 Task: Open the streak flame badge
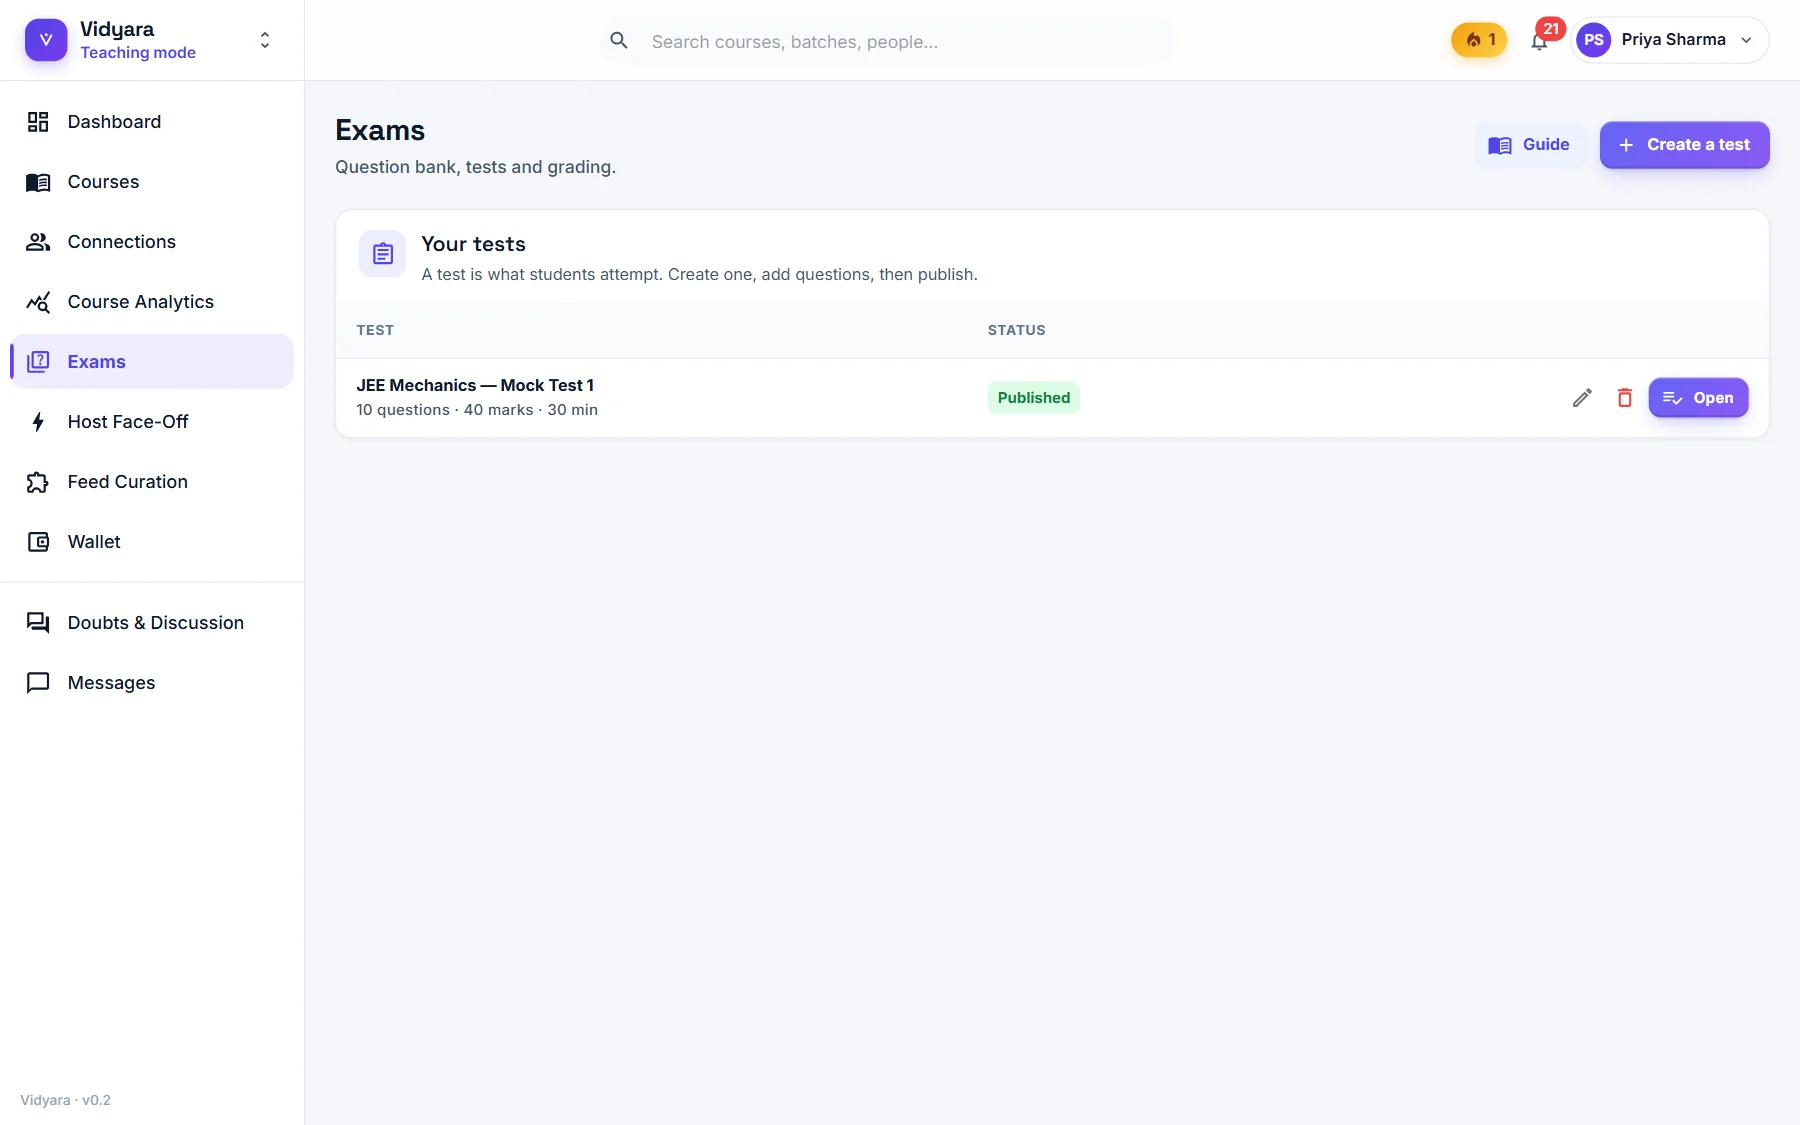[1479, 40]
